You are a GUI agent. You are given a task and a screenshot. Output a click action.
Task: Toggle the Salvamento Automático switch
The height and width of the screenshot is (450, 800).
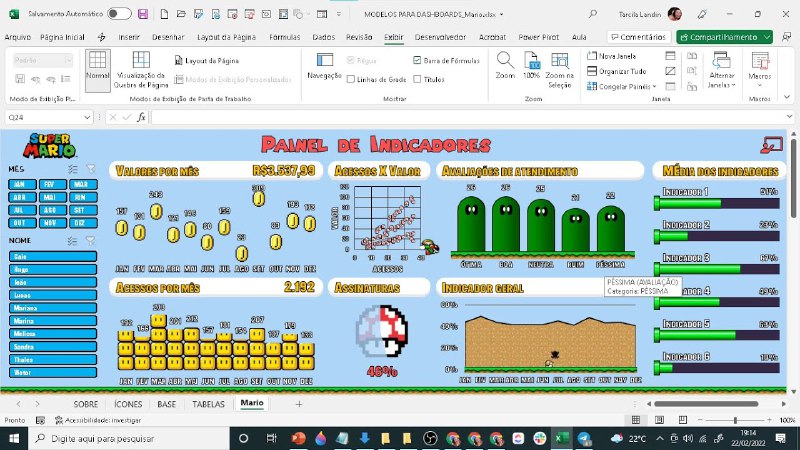[119, 14]
